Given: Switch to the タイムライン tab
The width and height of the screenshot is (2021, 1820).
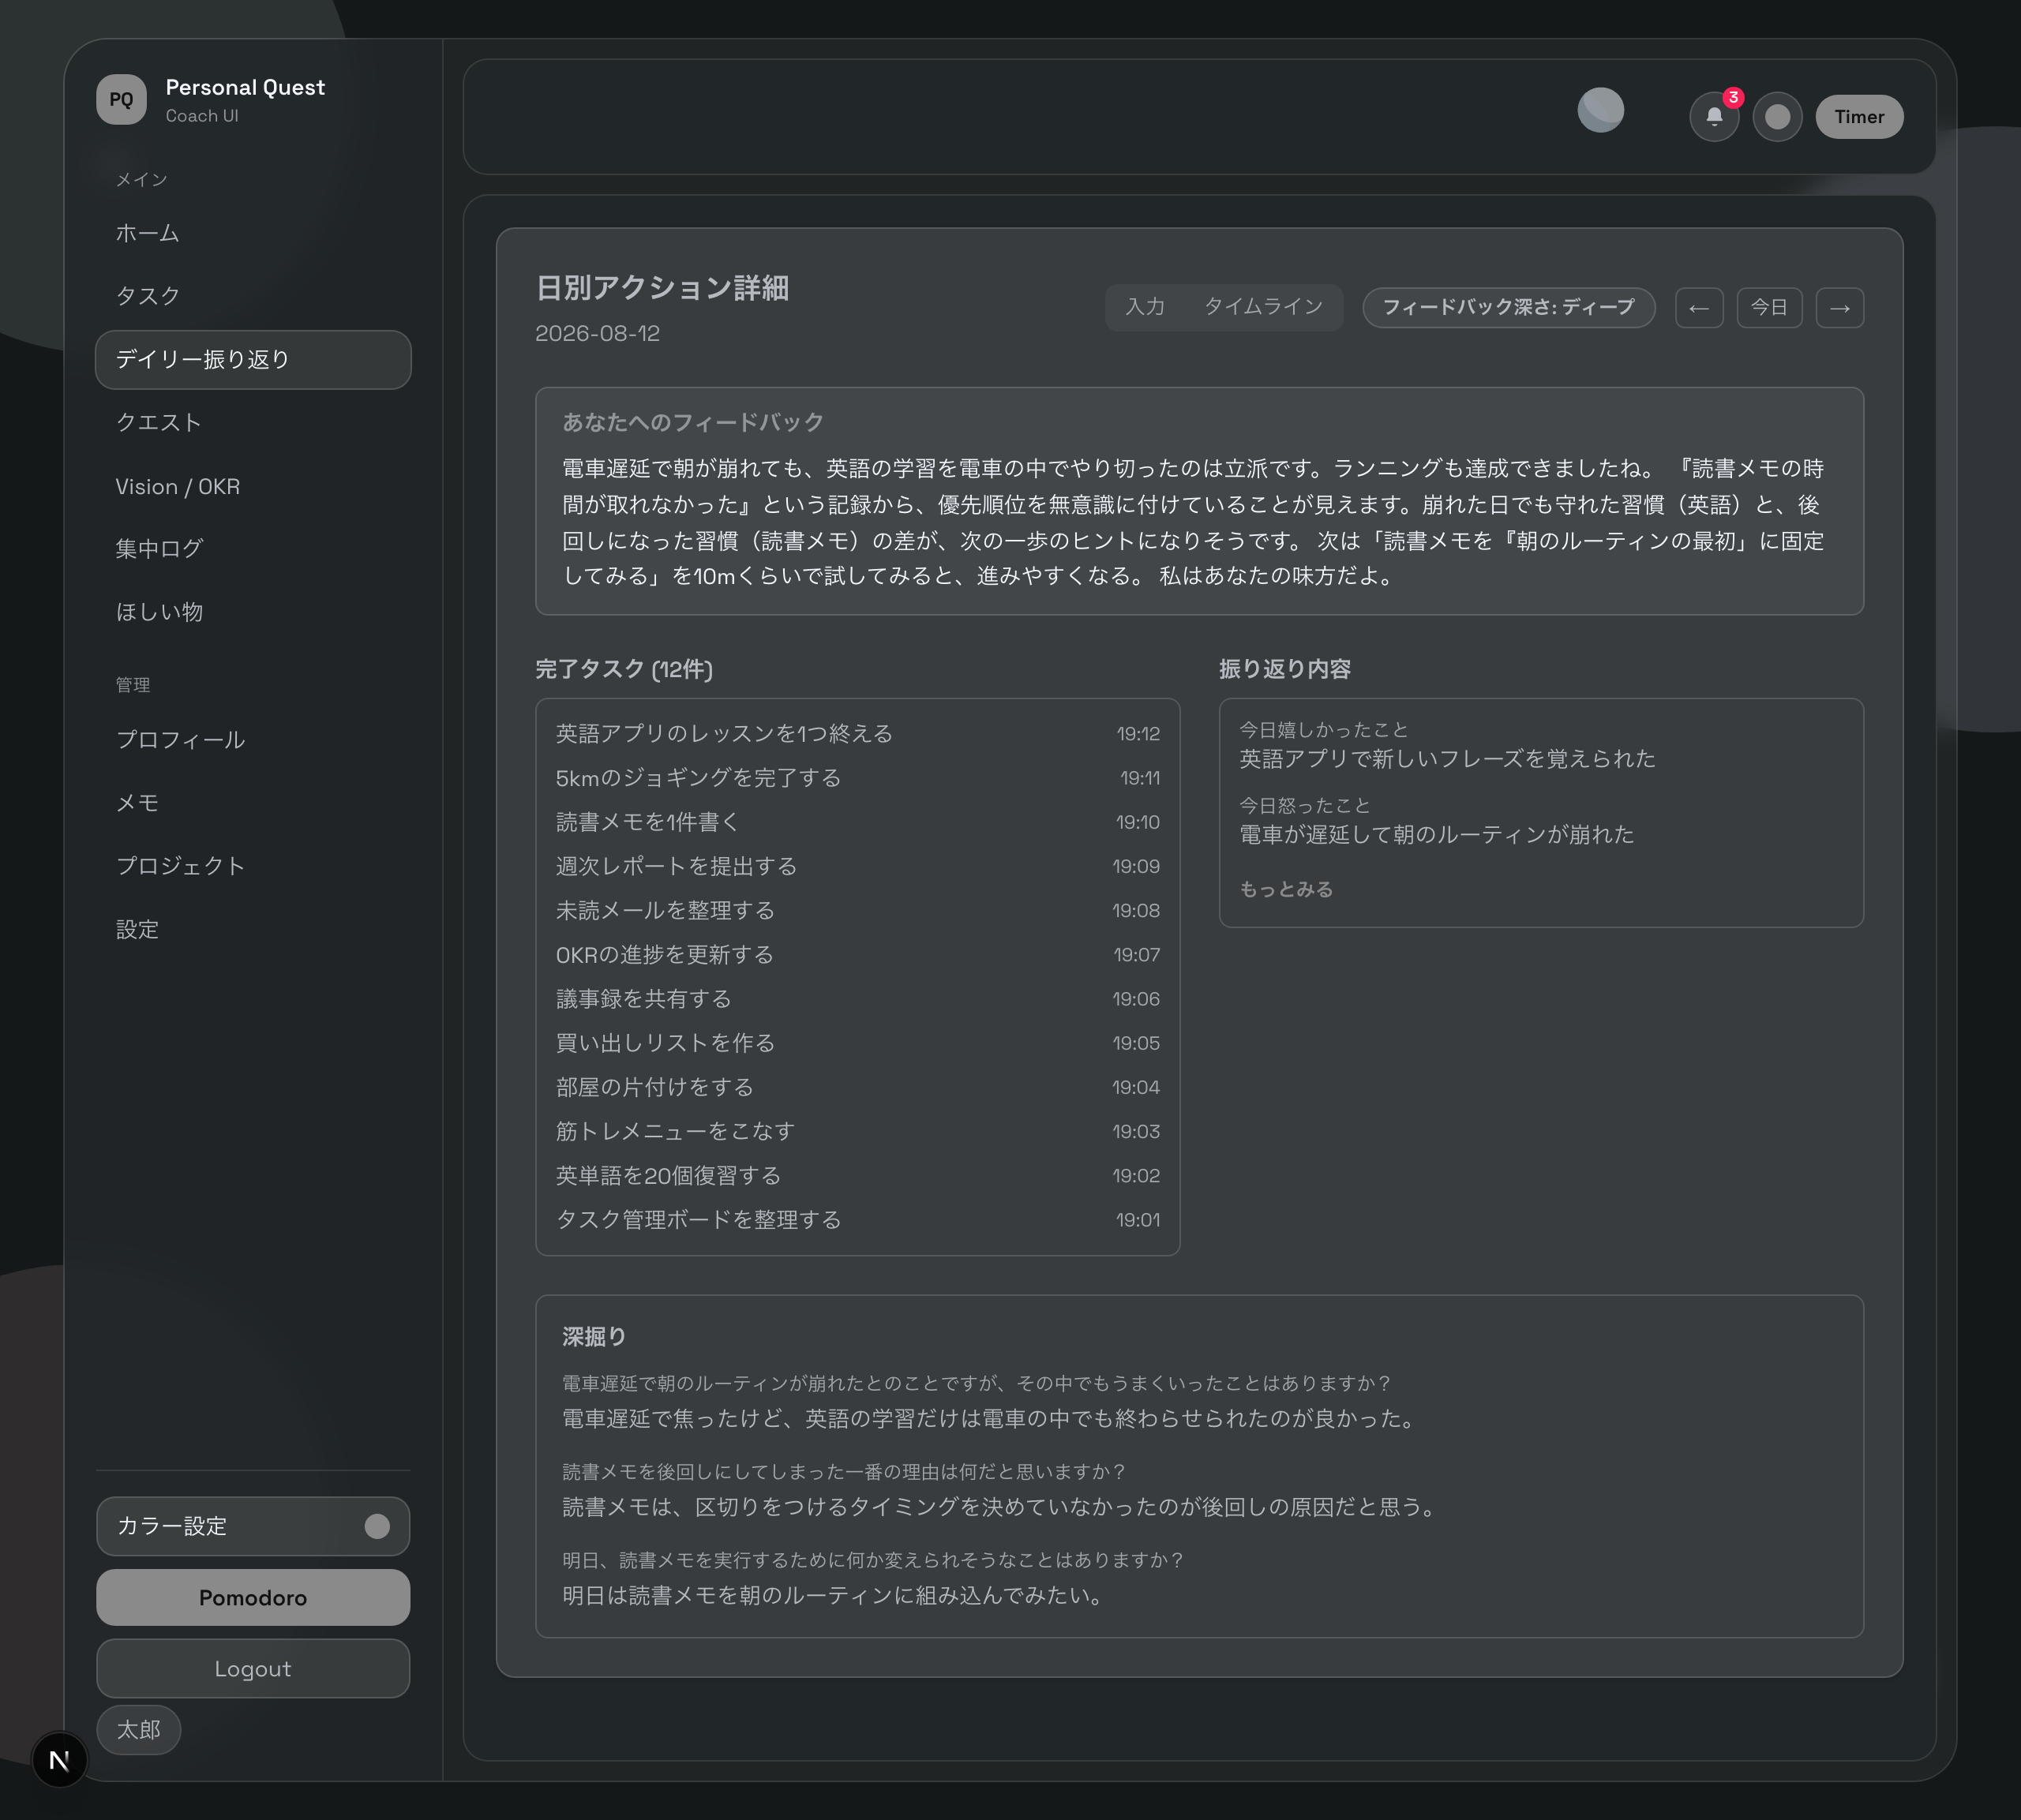Looking at the screenshot, I should pos(1263,307).
